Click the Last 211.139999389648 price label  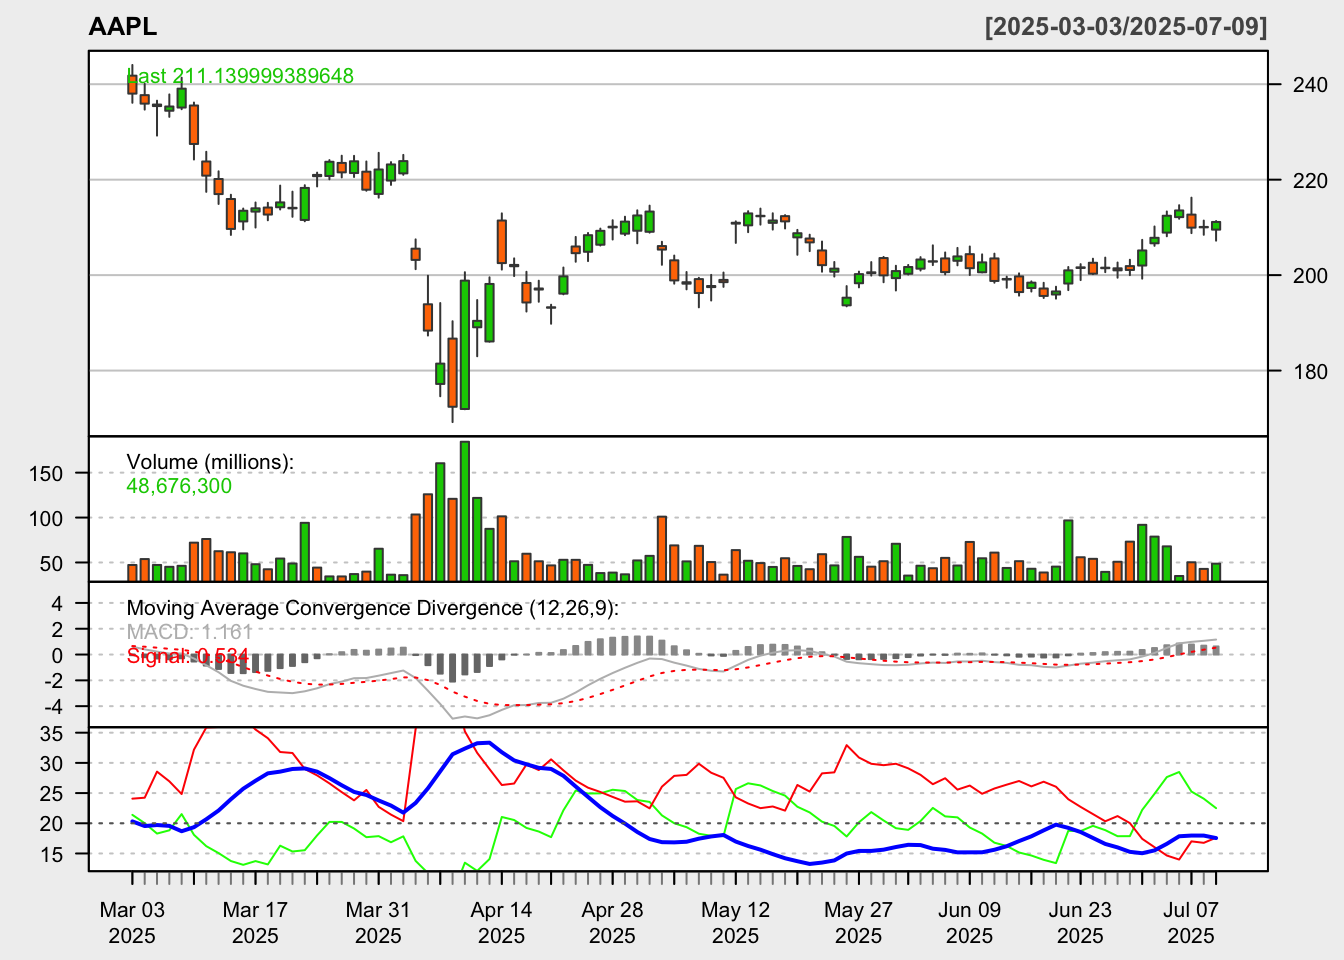(241, 76)
